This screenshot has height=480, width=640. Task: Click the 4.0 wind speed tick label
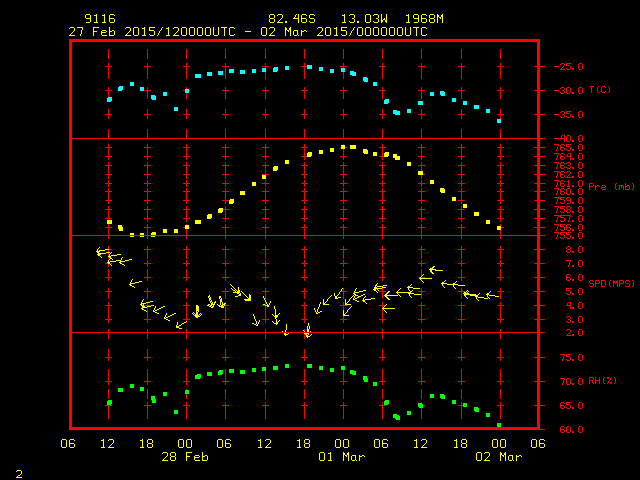[x=574, y=305]
